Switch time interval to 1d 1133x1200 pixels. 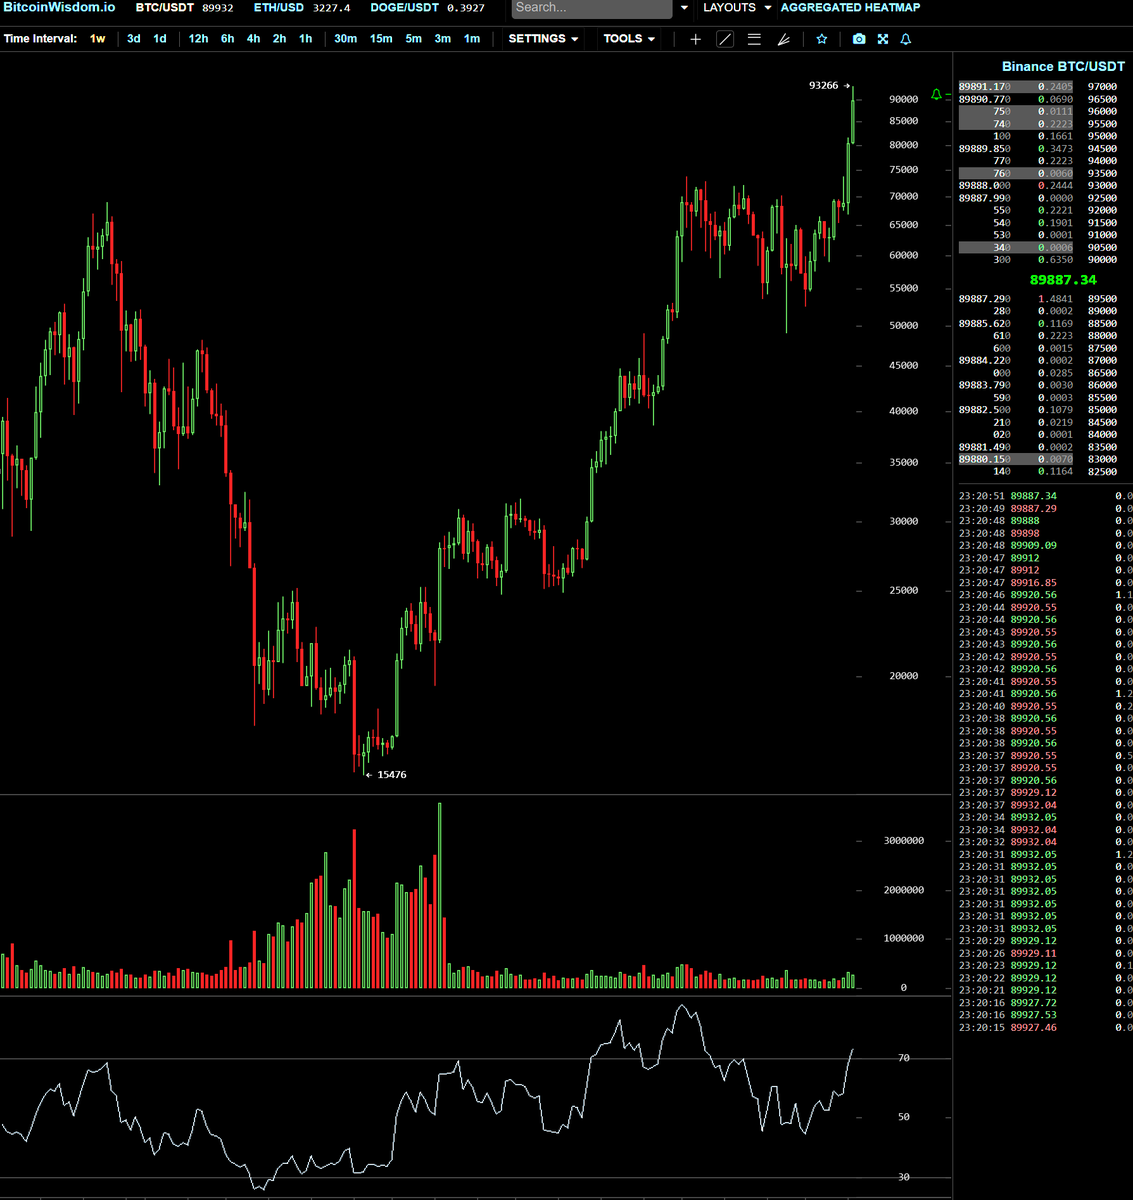(160, 39)
